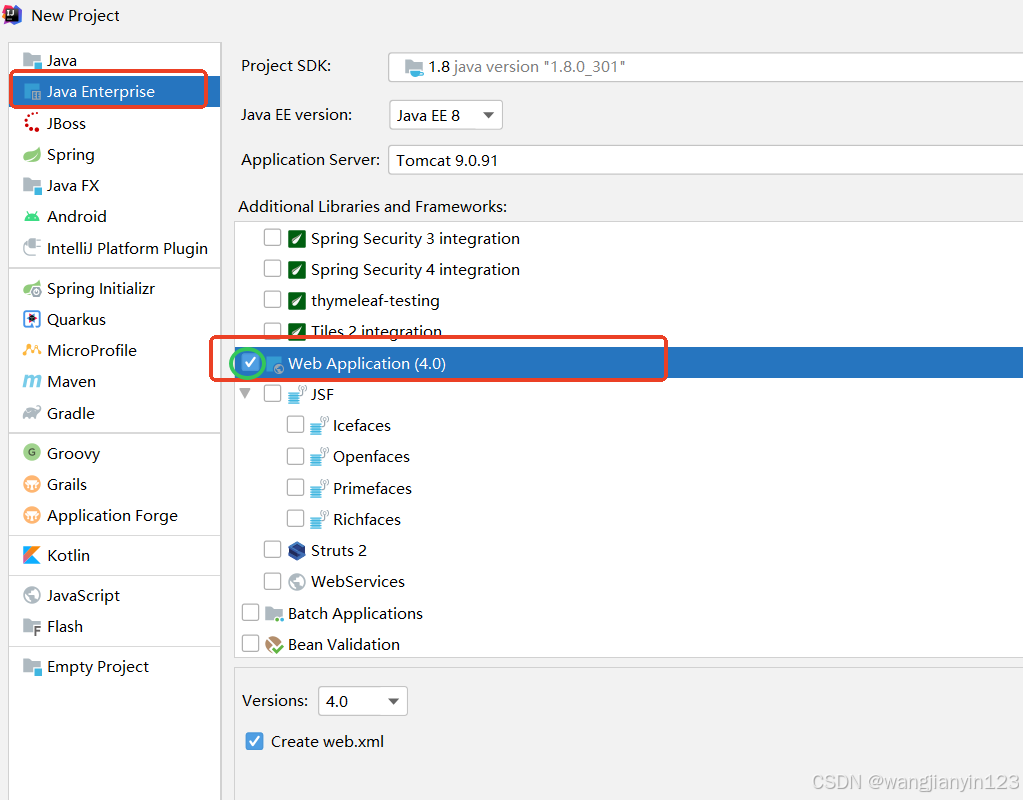Viewport: 1023px width, 800px height.
Task: Click the MicroProfile icon
Action: [32, 350]
